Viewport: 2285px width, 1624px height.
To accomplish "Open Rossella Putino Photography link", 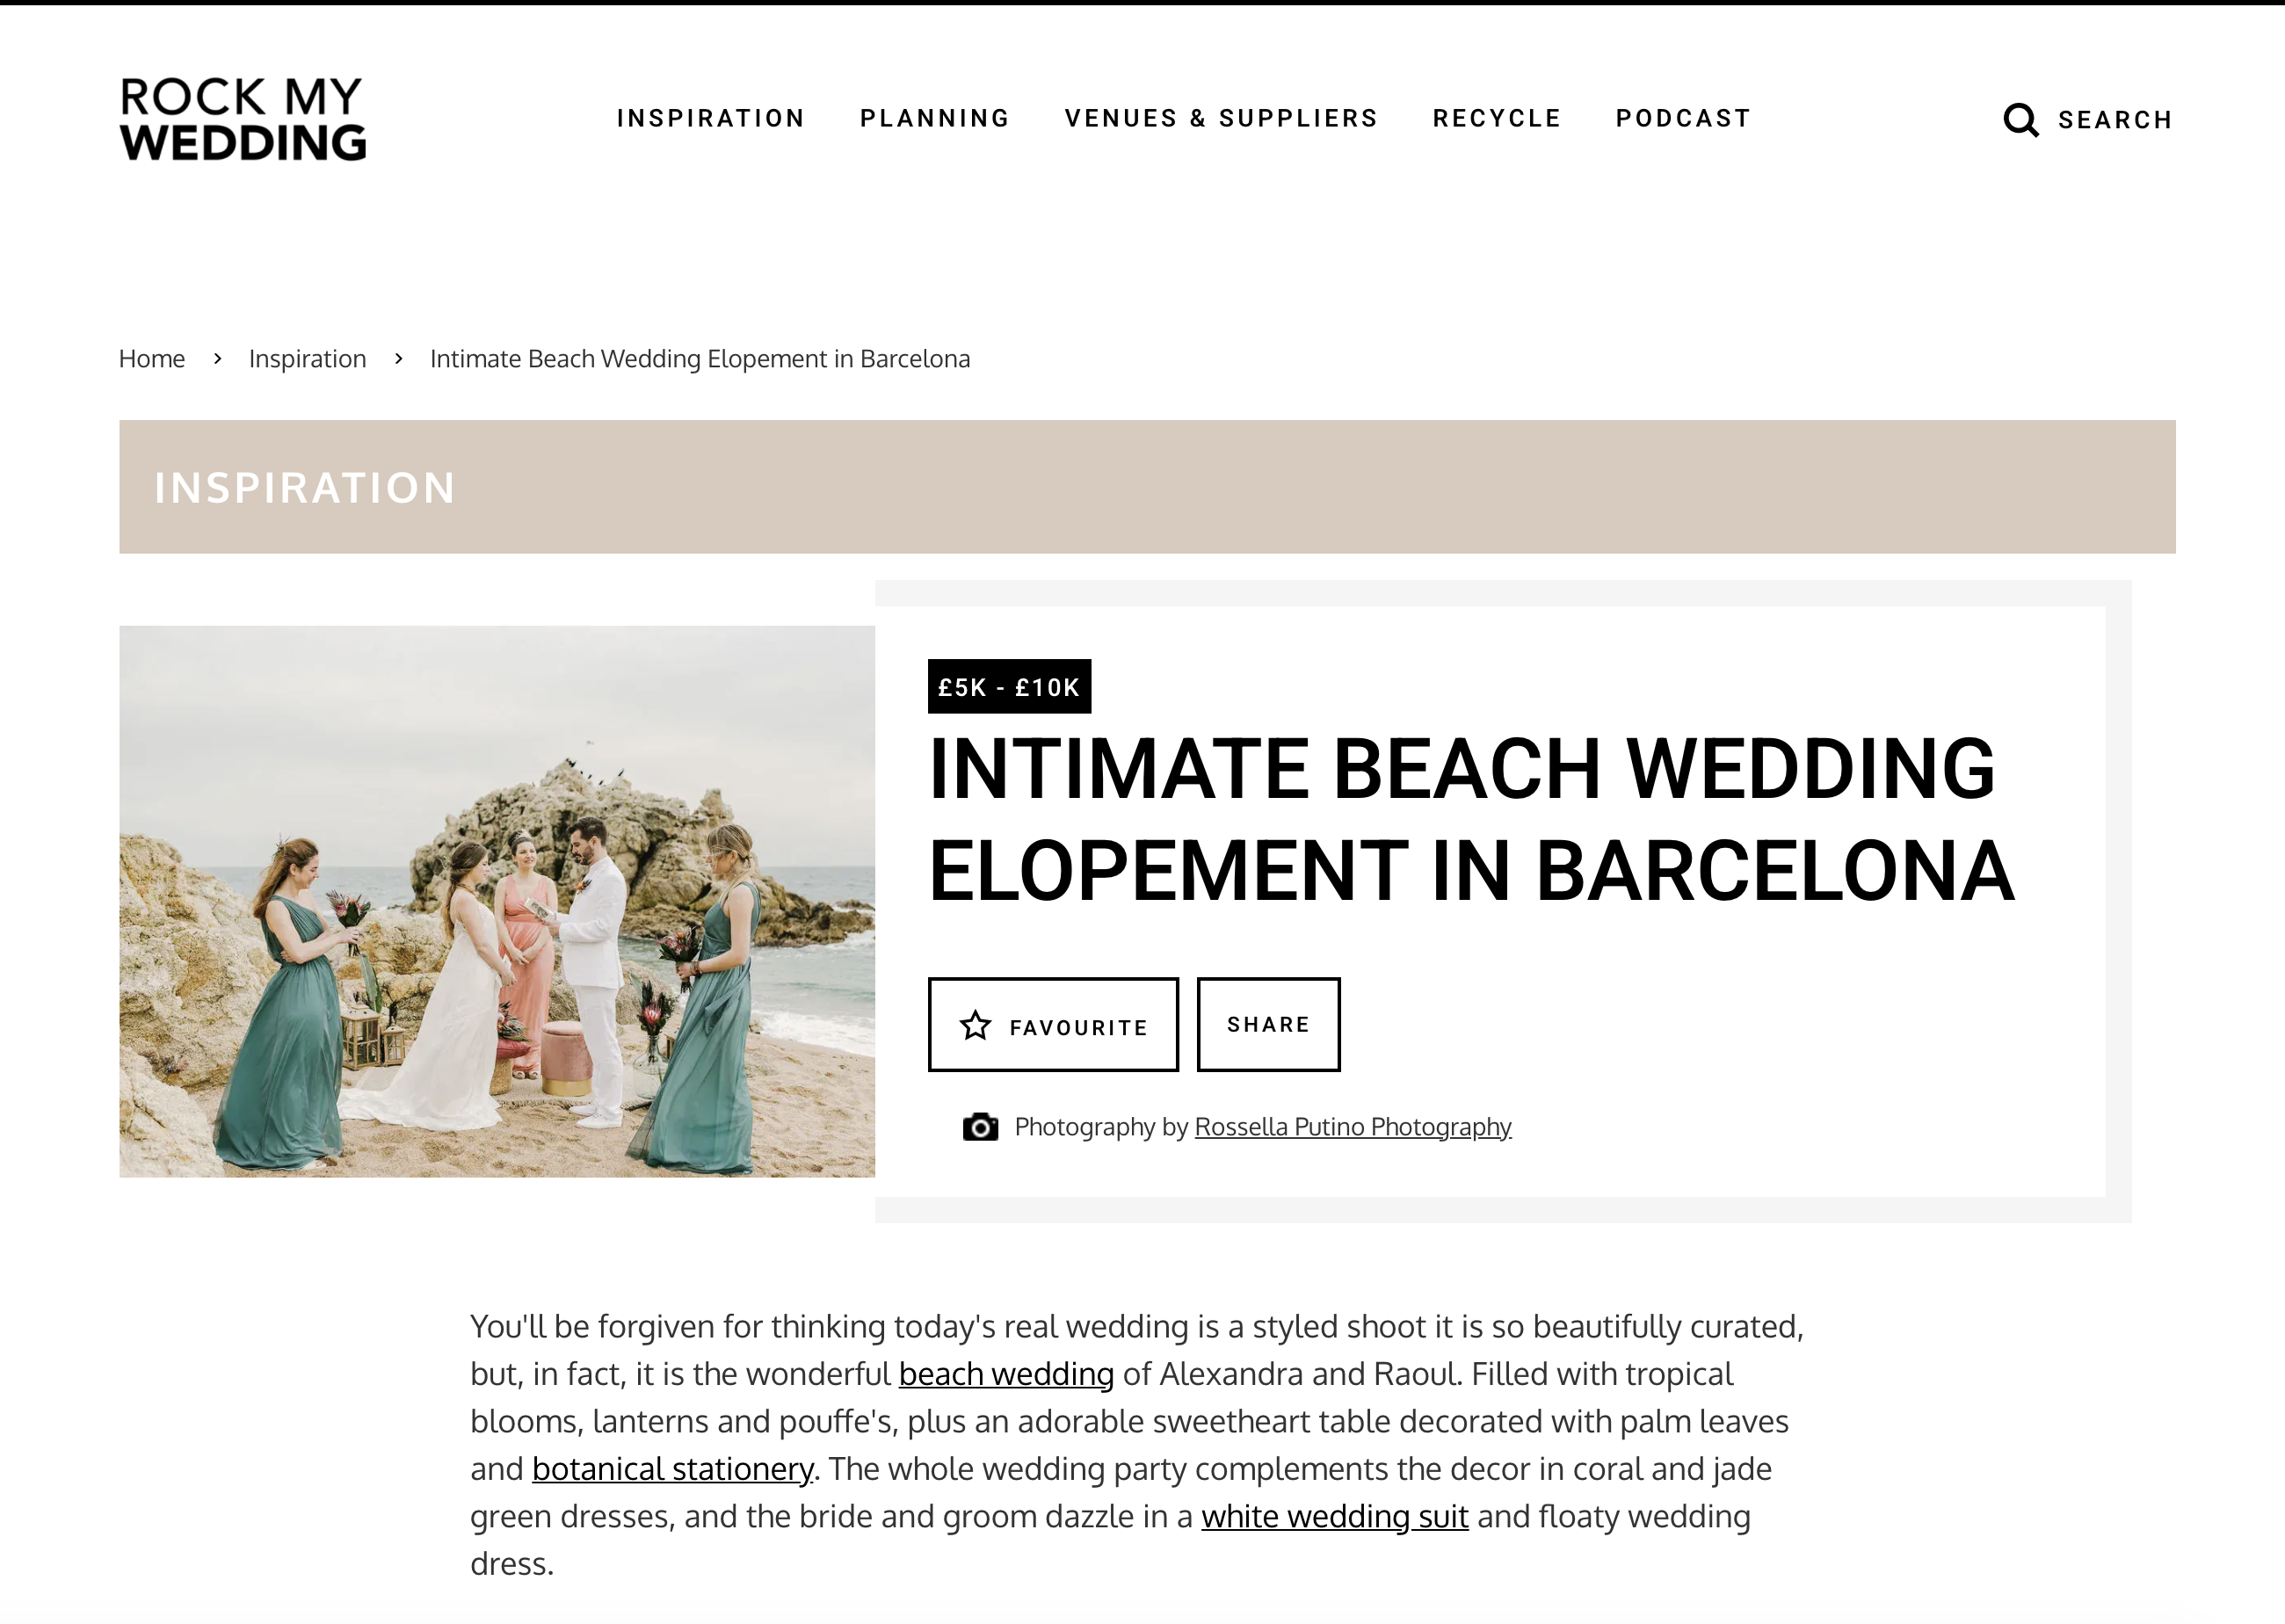I will click(x=1352, y=1127).
